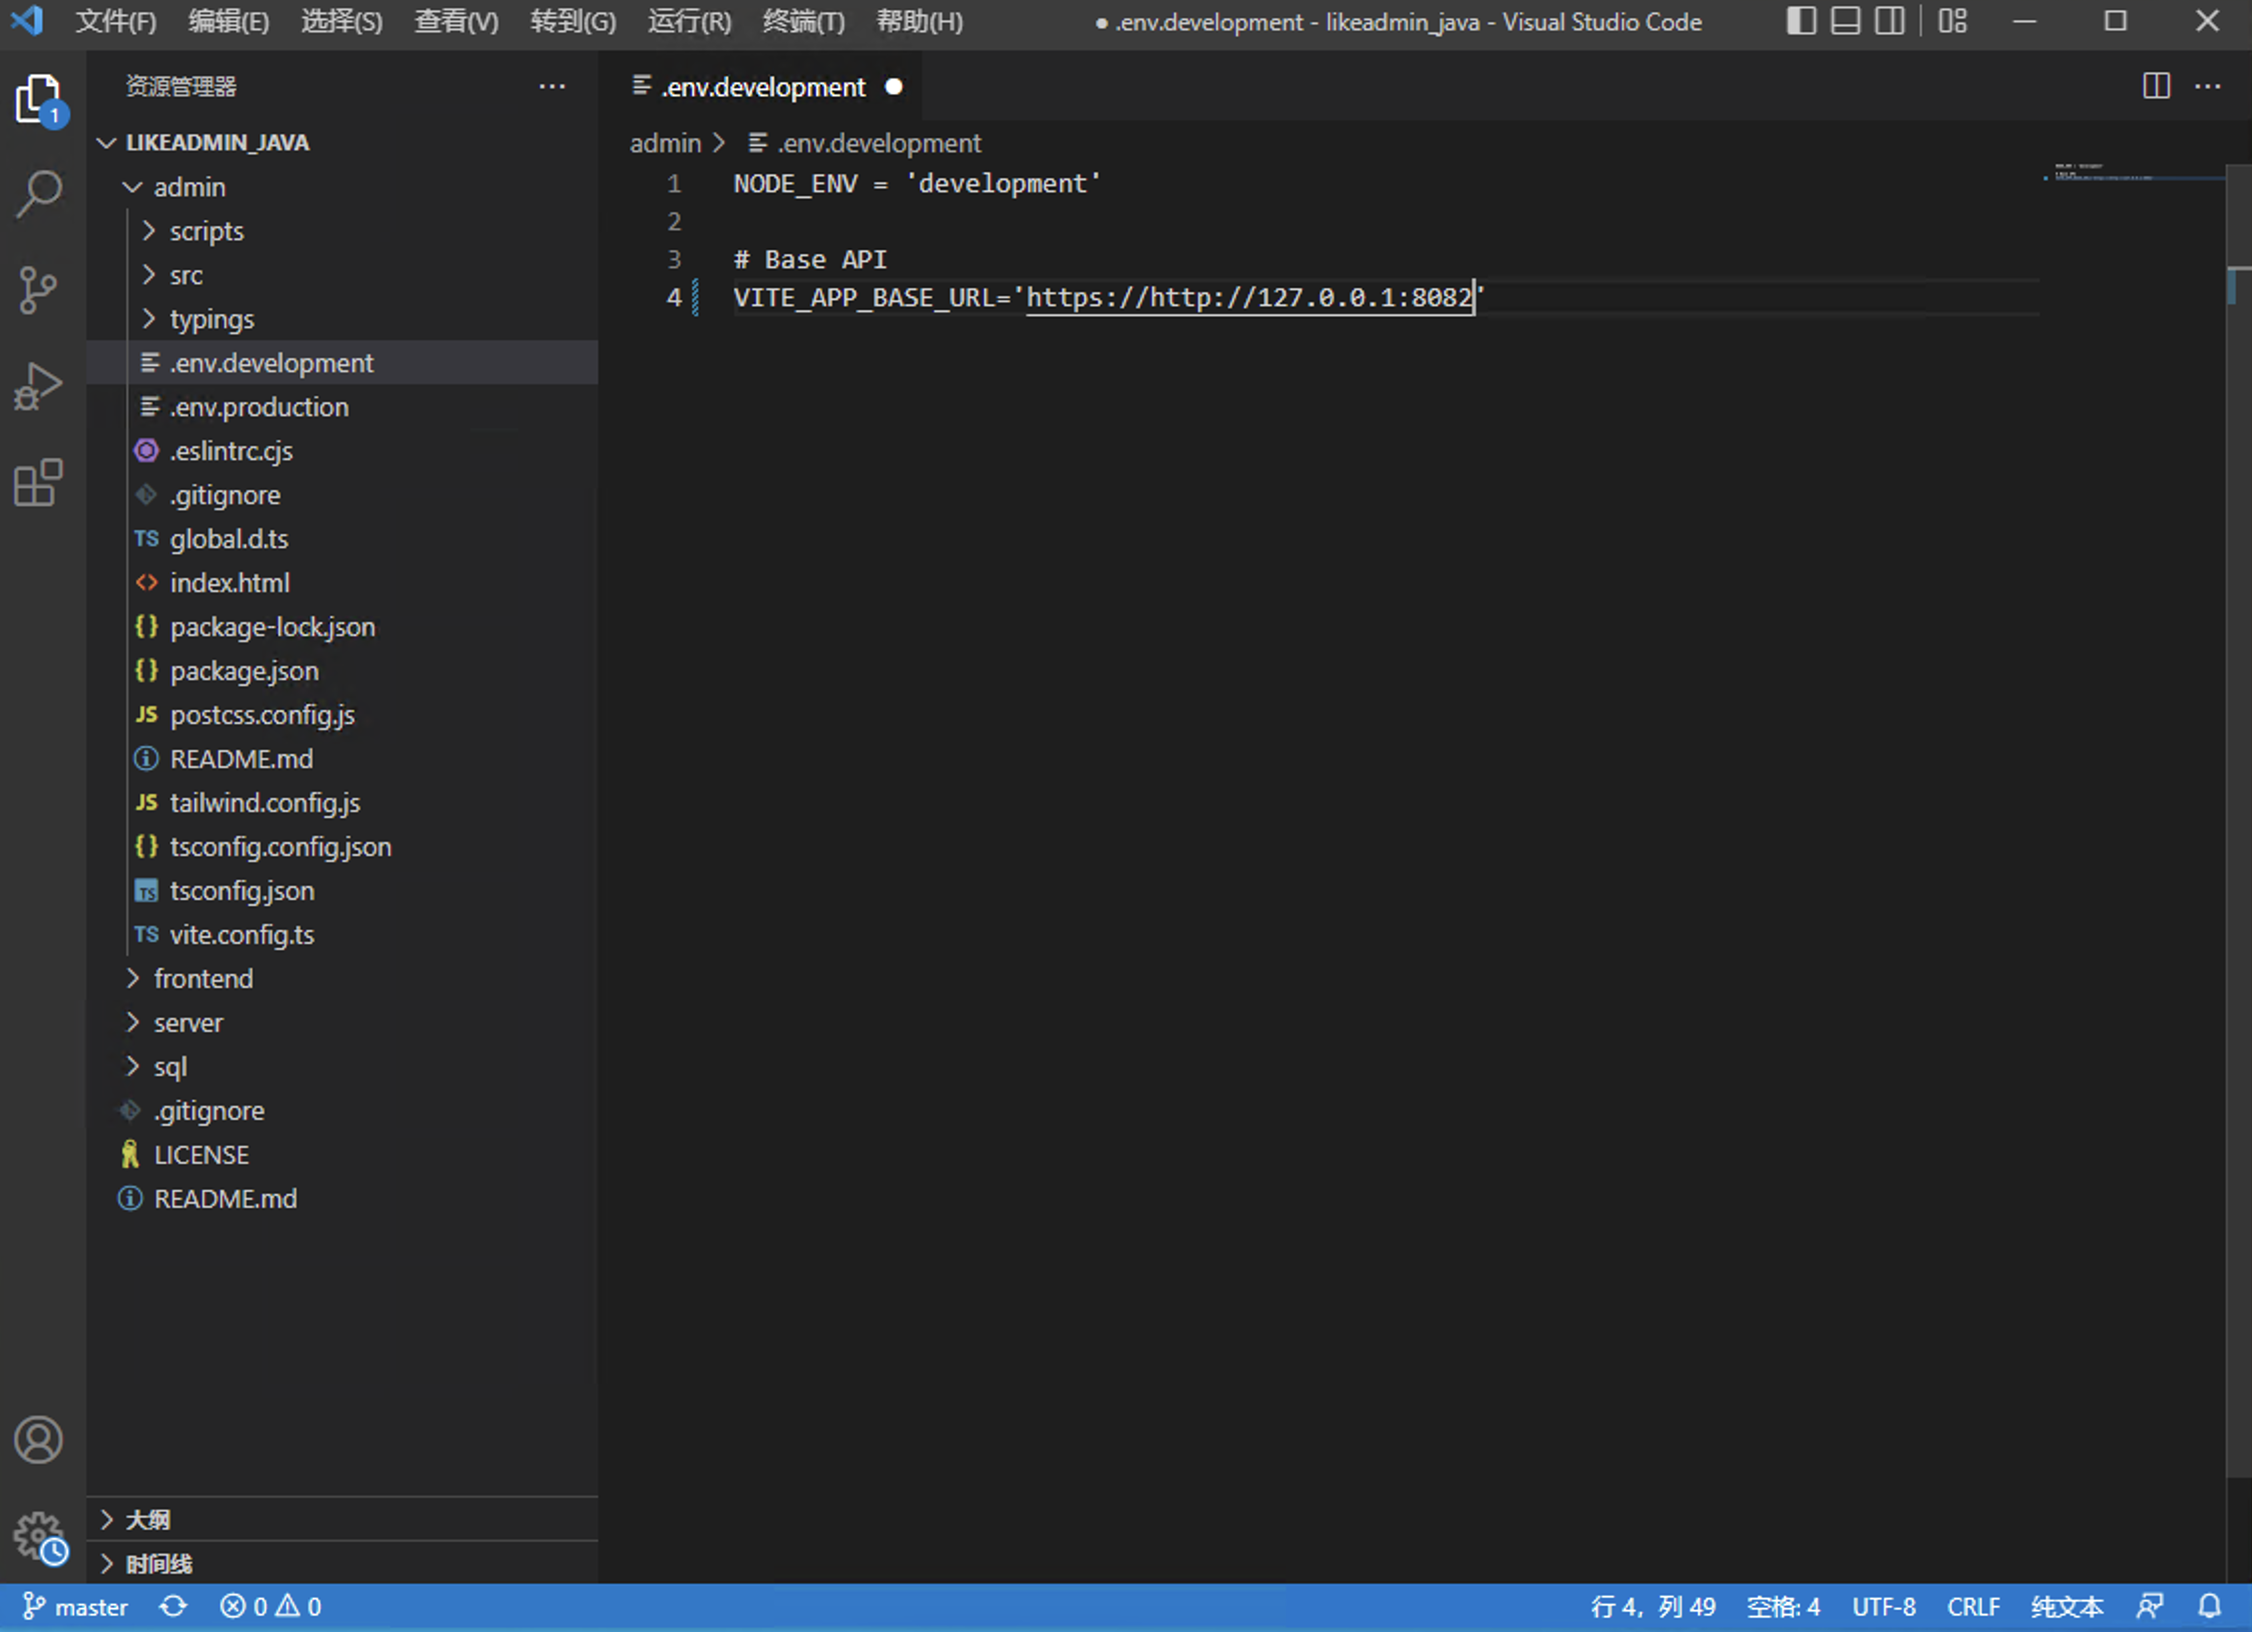Image resolution: width=2252 pixels, height=1632 pixels.
Task: Open package.json file
Action: [x=342, y=671]
